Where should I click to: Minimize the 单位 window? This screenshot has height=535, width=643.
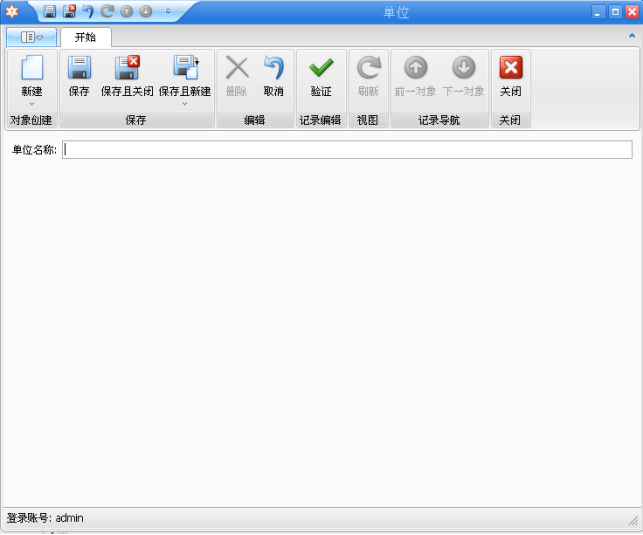click(598, 12)
